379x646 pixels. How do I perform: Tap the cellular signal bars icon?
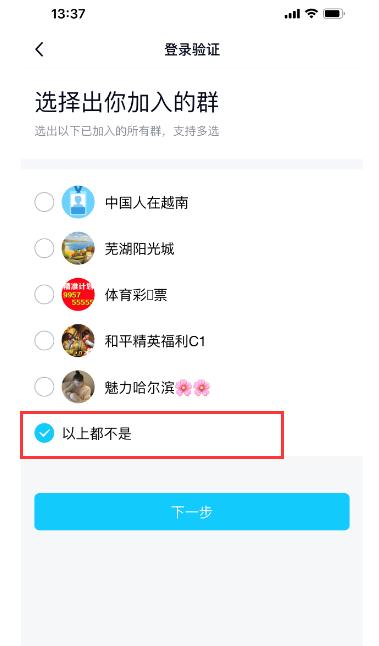tap(292, 14)
